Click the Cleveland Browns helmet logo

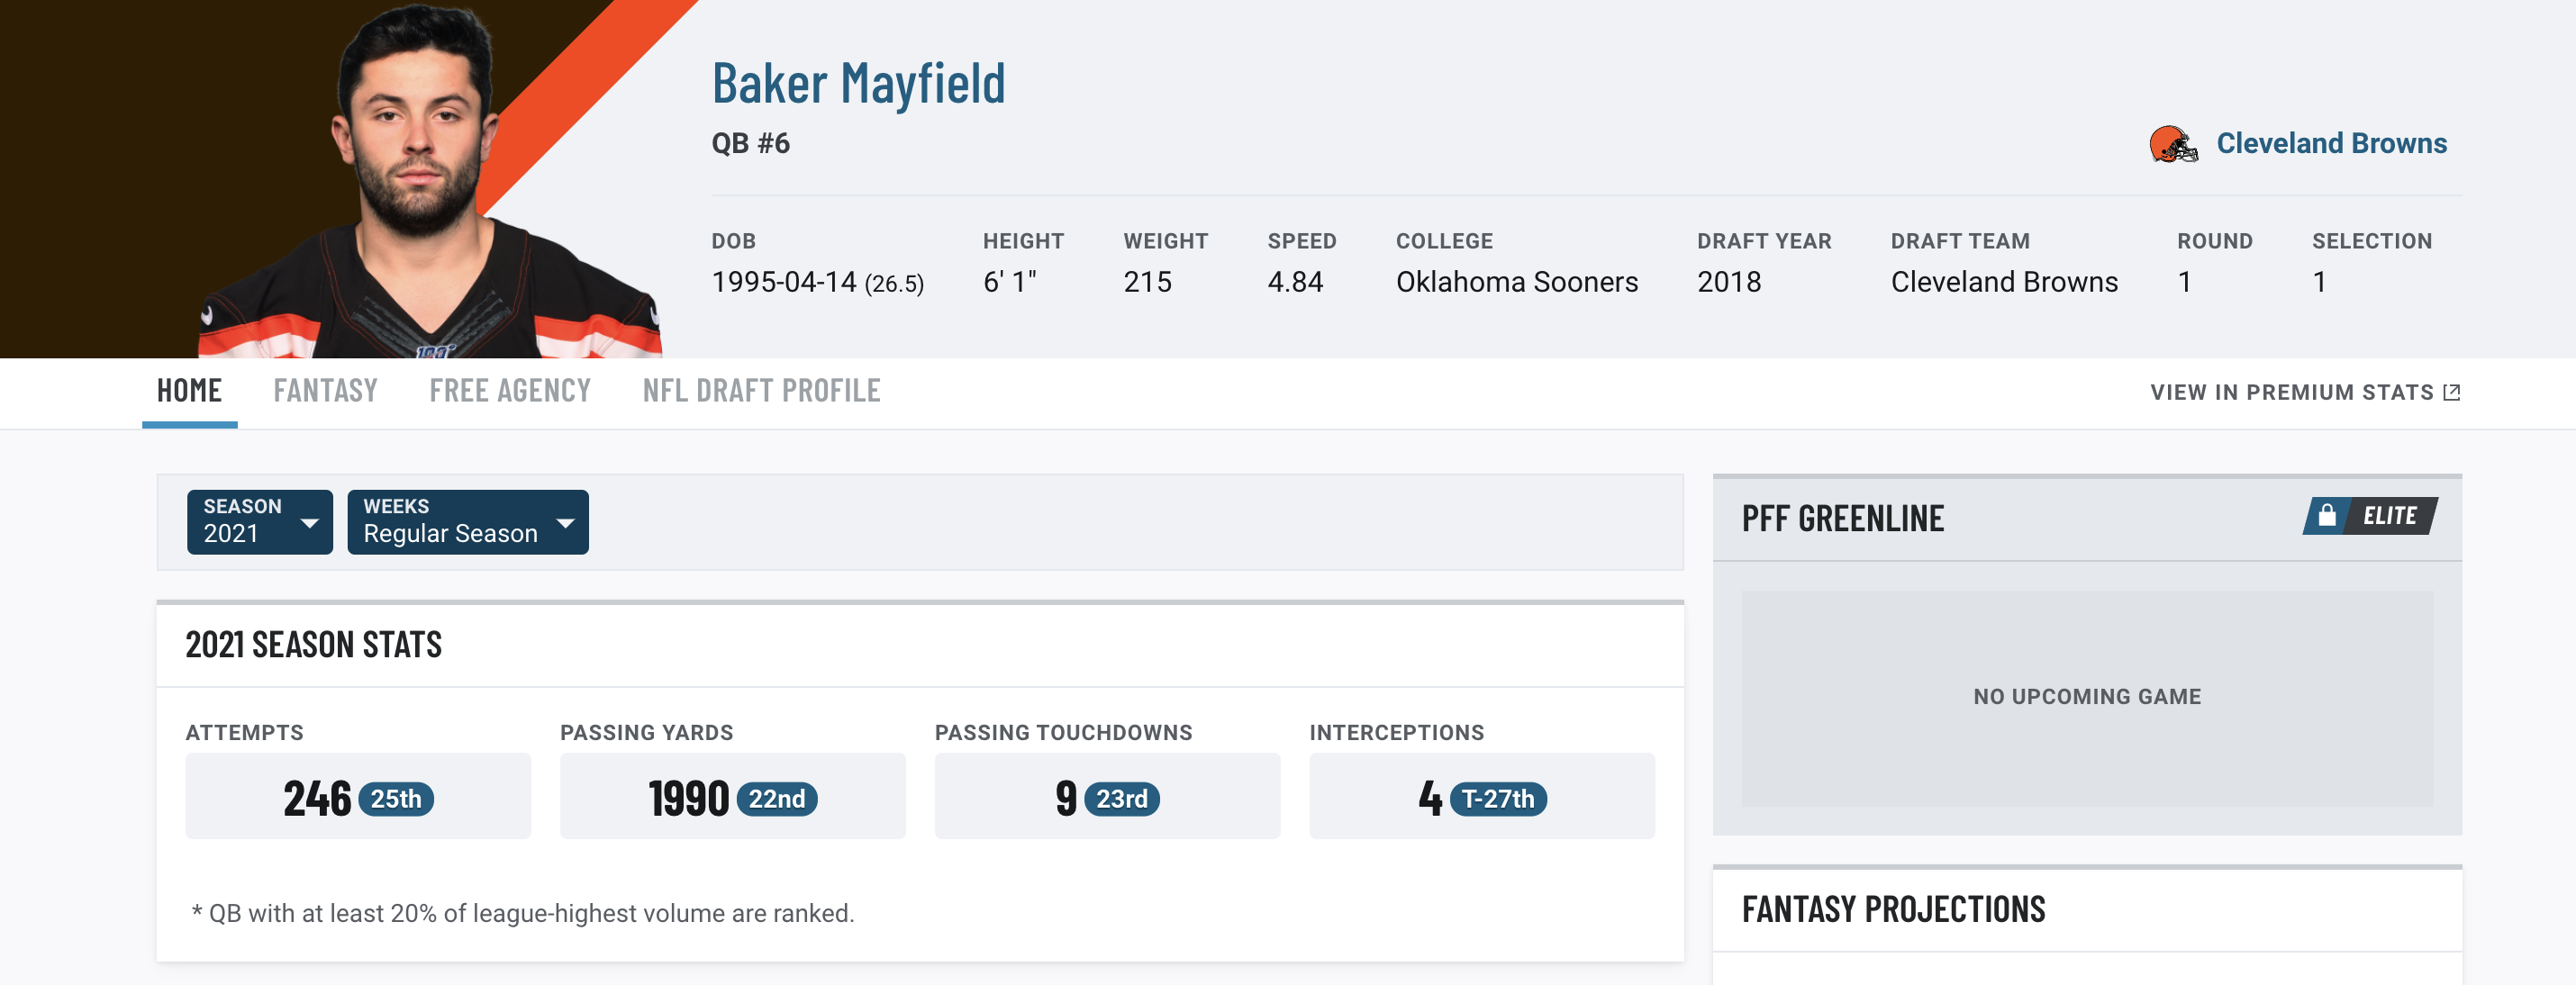[x=2173, y=144]
